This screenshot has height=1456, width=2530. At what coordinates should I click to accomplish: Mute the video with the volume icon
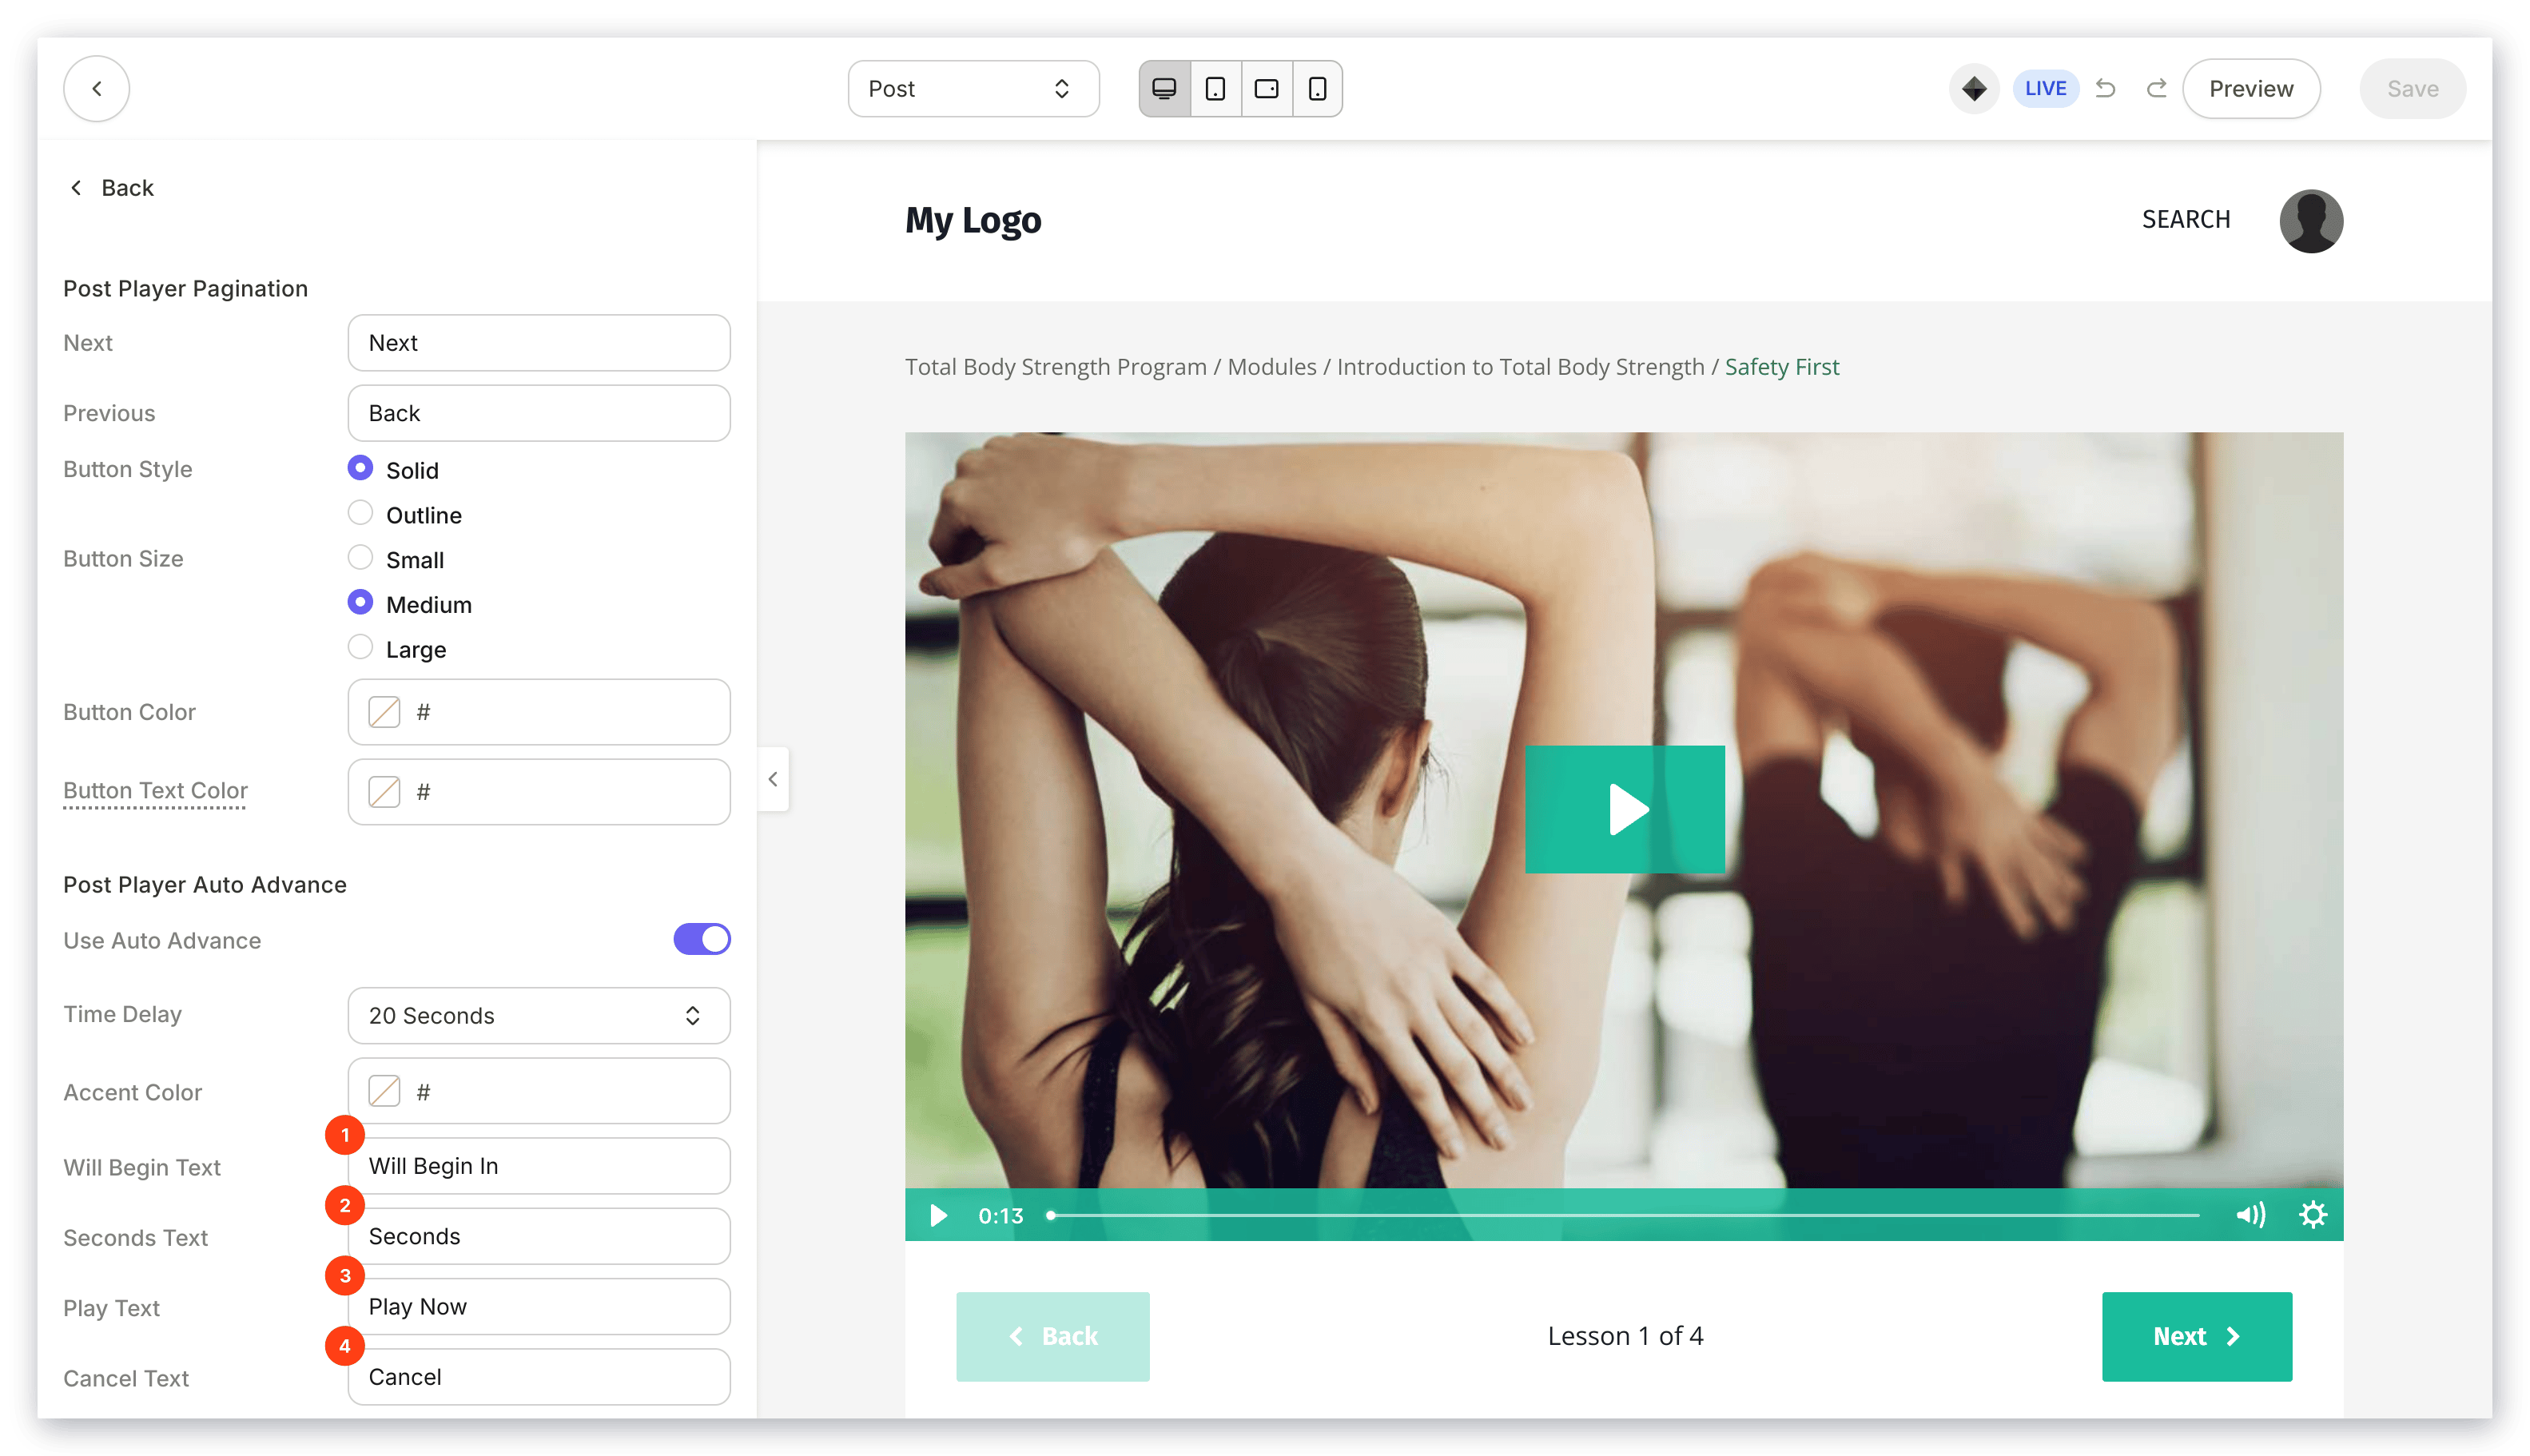(2250, 1215)
